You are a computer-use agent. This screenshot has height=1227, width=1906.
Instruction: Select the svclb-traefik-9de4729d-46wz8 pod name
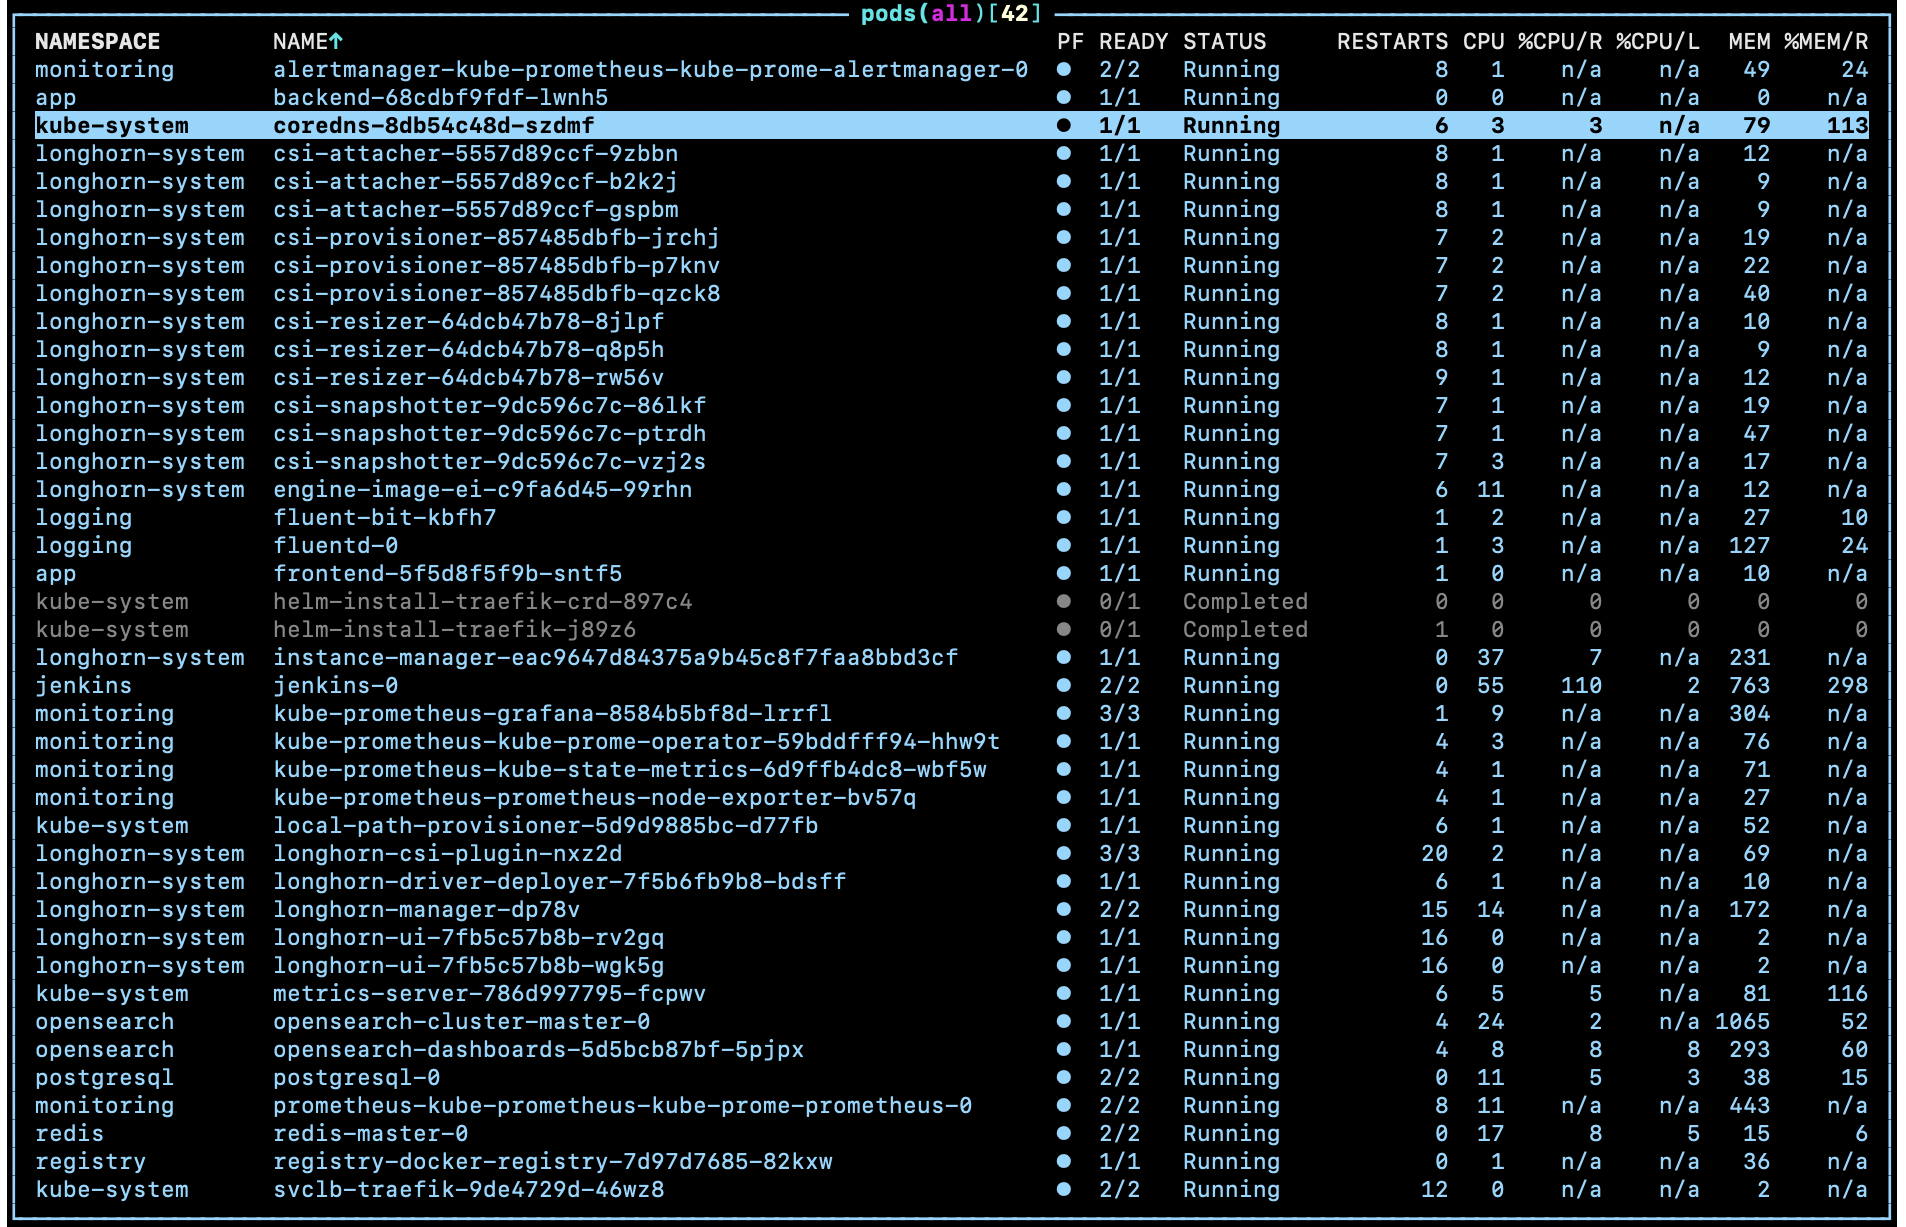pyautogui.click(x=469, y=1189)
